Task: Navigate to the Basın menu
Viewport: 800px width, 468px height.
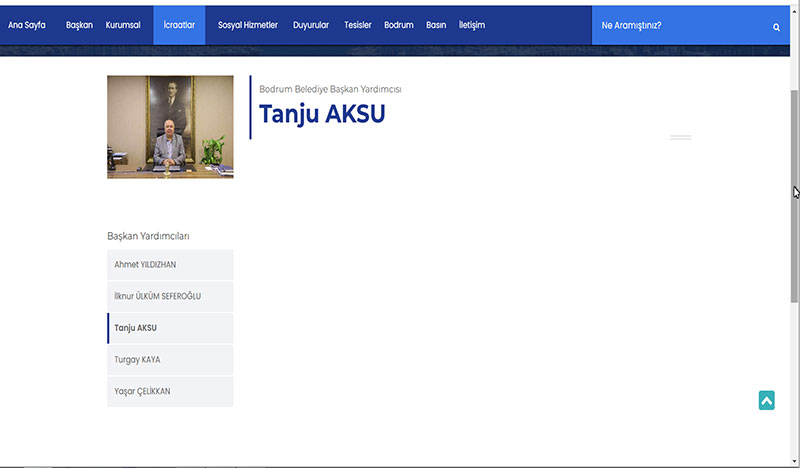Action: tap(436, 25)
